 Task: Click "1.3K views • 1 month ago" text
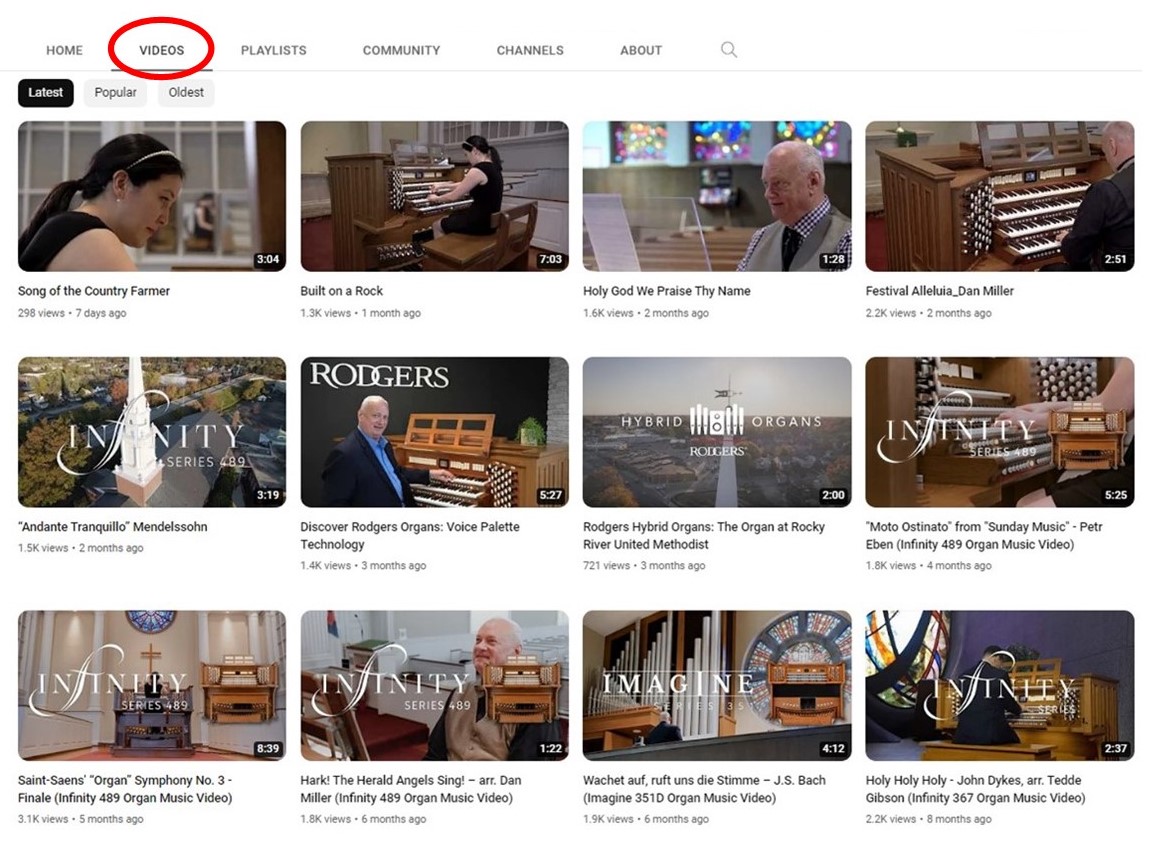[361, 313]
